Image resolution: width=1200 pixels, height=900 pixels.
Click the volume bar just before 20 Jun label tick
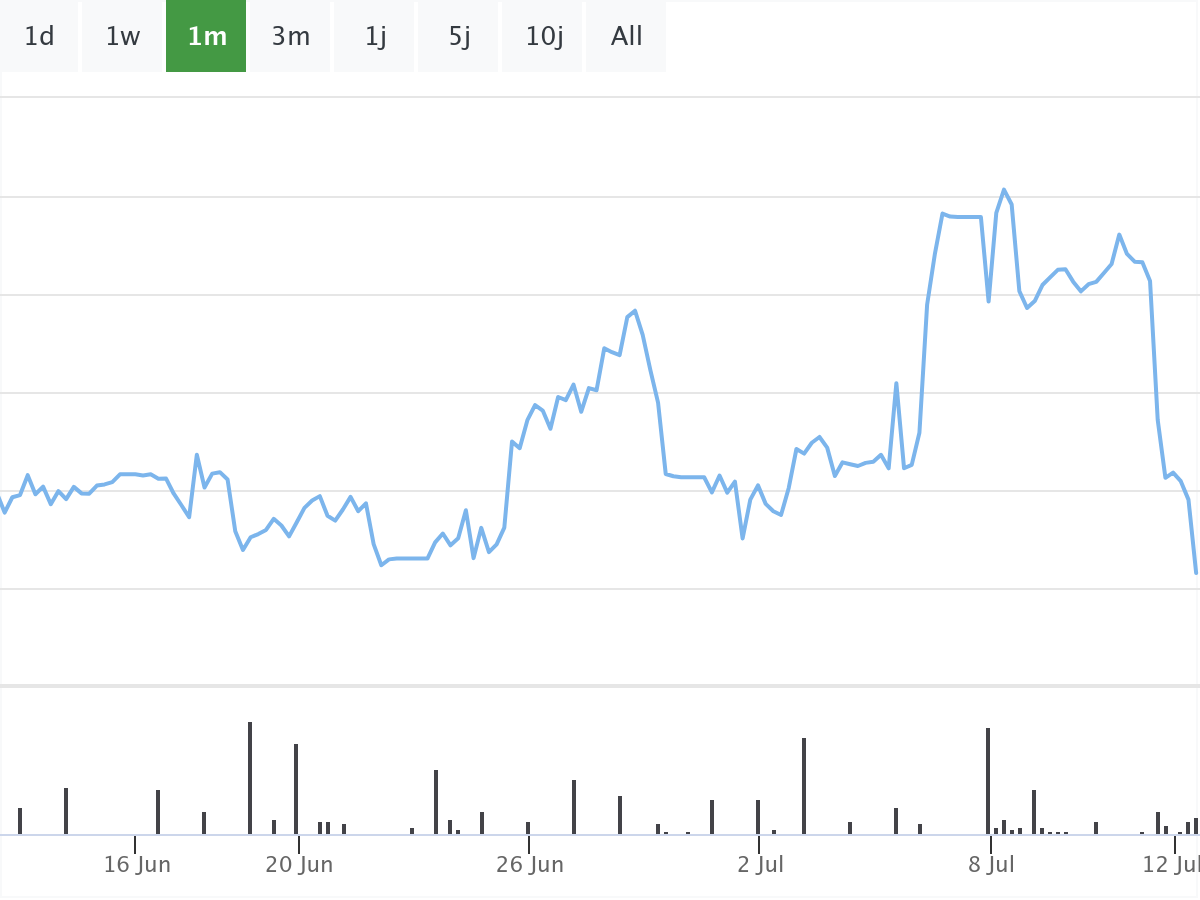click(296, 789)
